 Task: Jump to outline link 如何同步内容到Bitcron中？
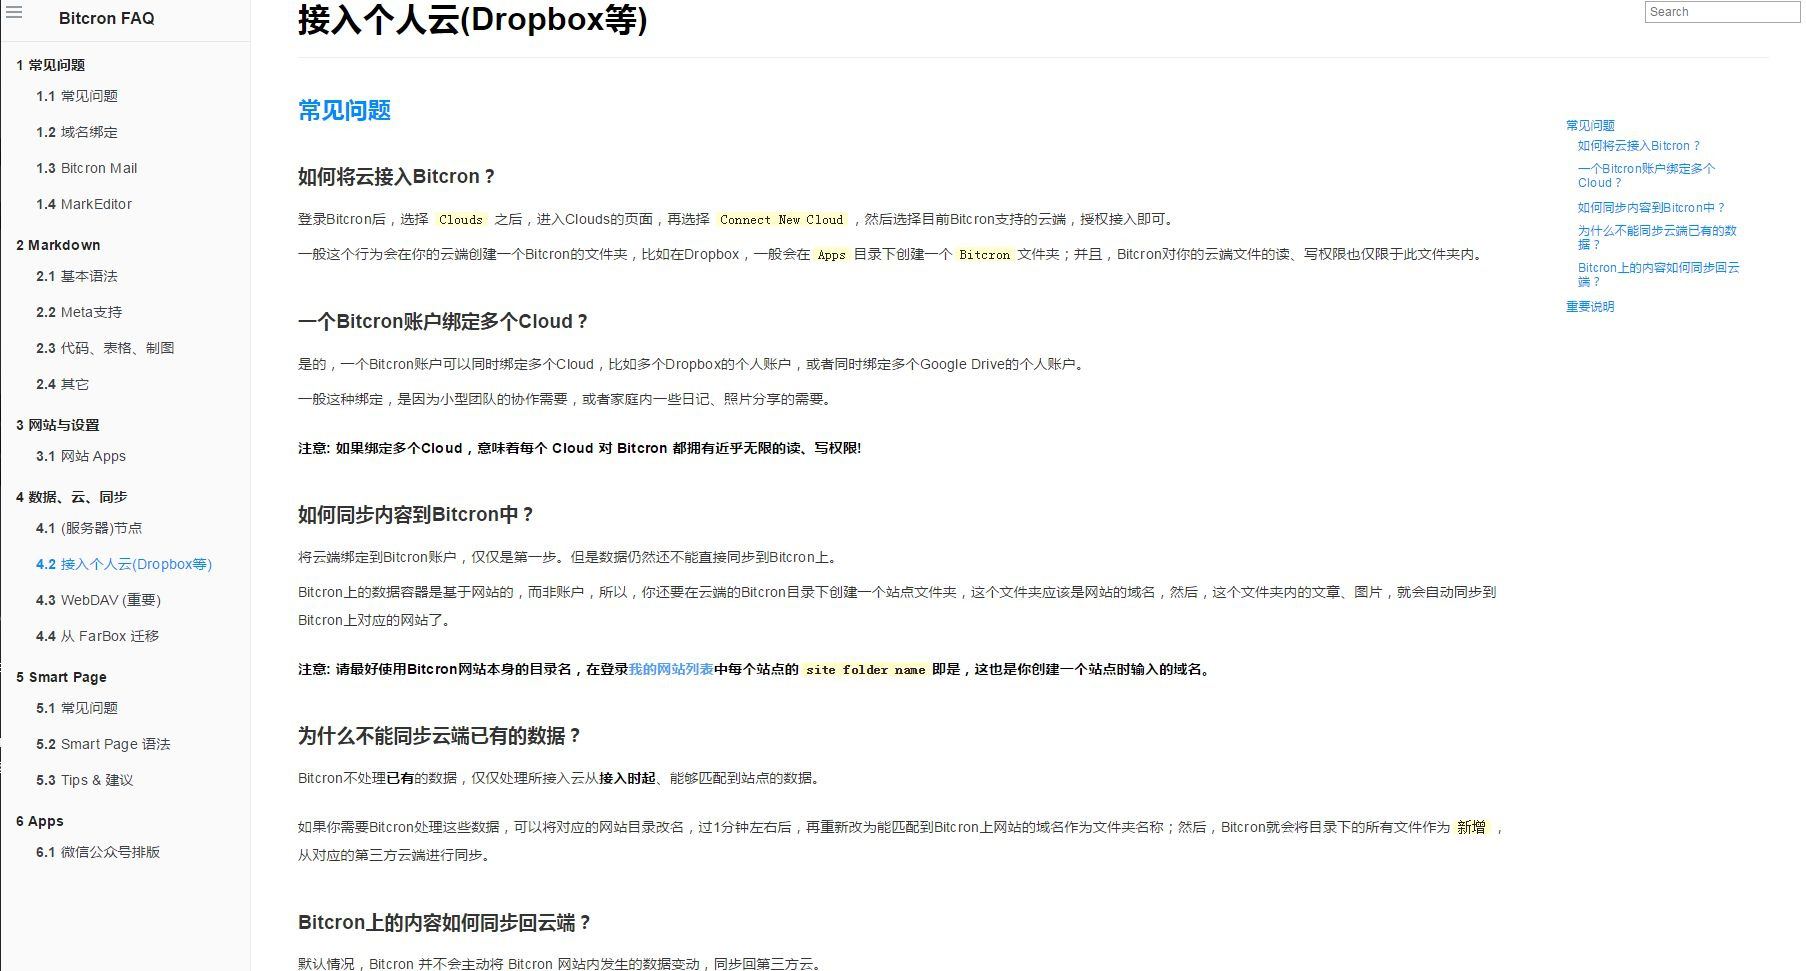click(1652, 208)
